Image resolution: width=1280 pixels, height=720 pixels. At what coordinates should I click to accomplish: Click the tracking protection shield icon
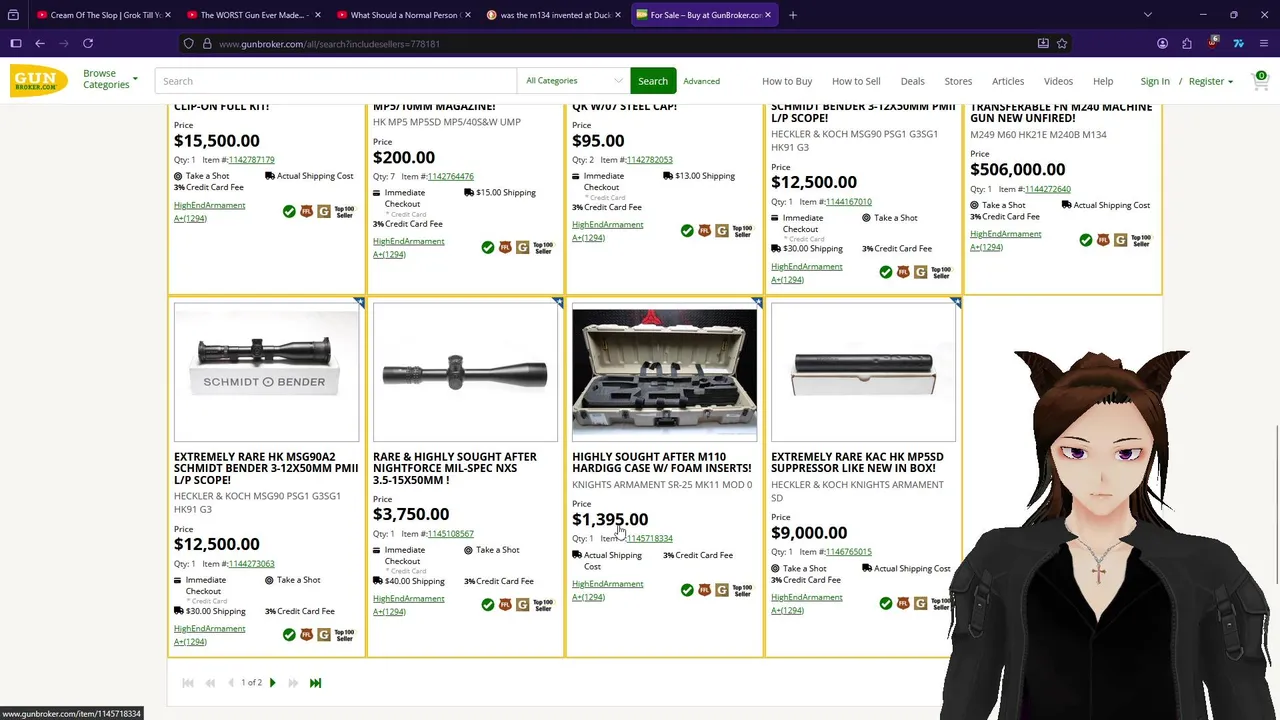188,44
